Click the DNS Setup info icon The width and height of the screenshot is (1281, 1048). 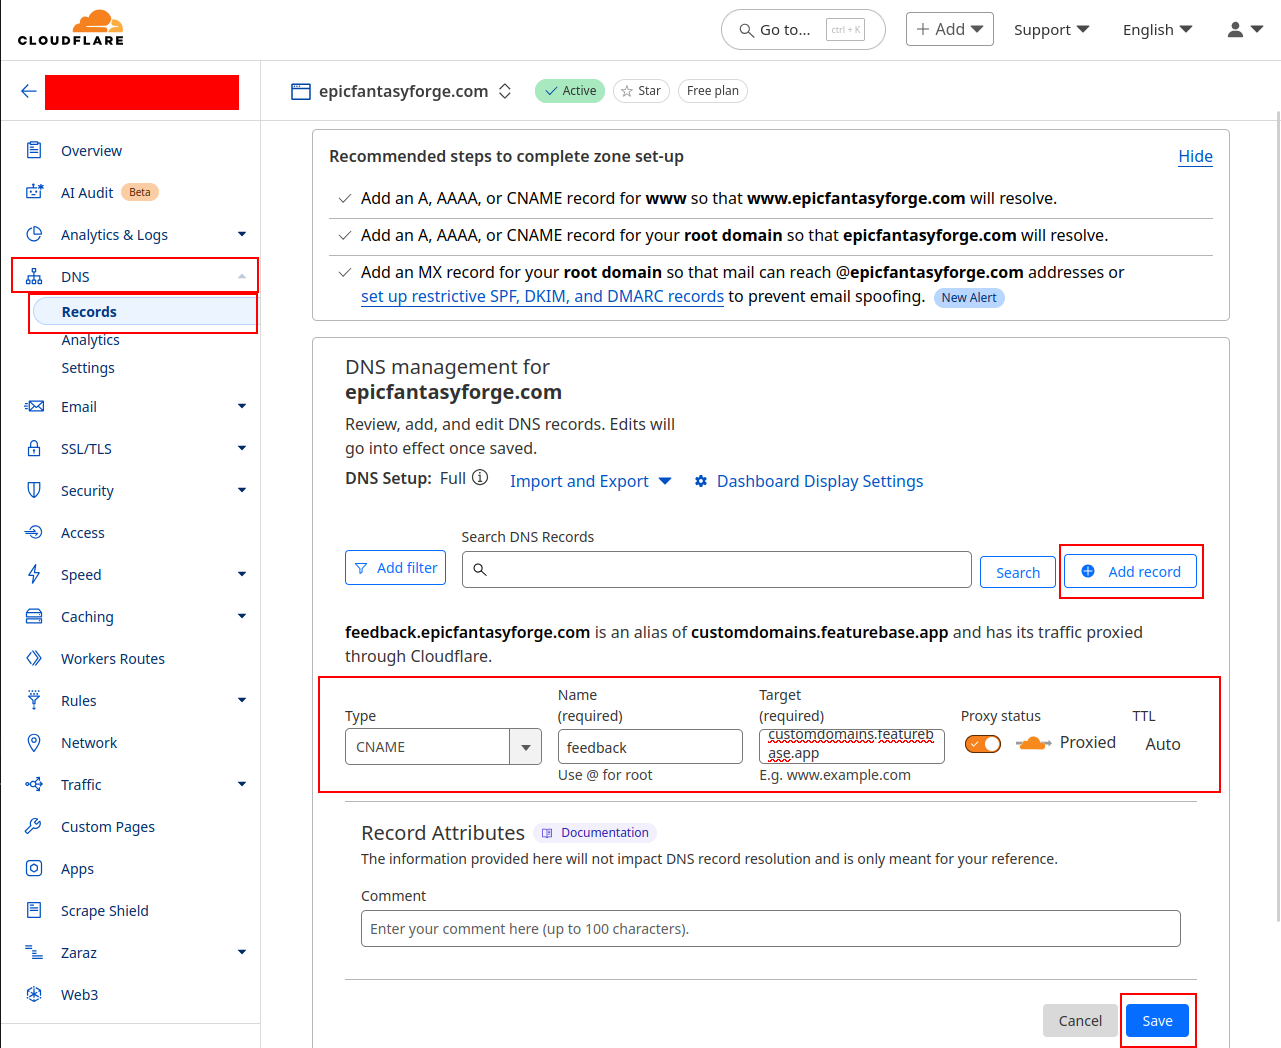[480, 478]
